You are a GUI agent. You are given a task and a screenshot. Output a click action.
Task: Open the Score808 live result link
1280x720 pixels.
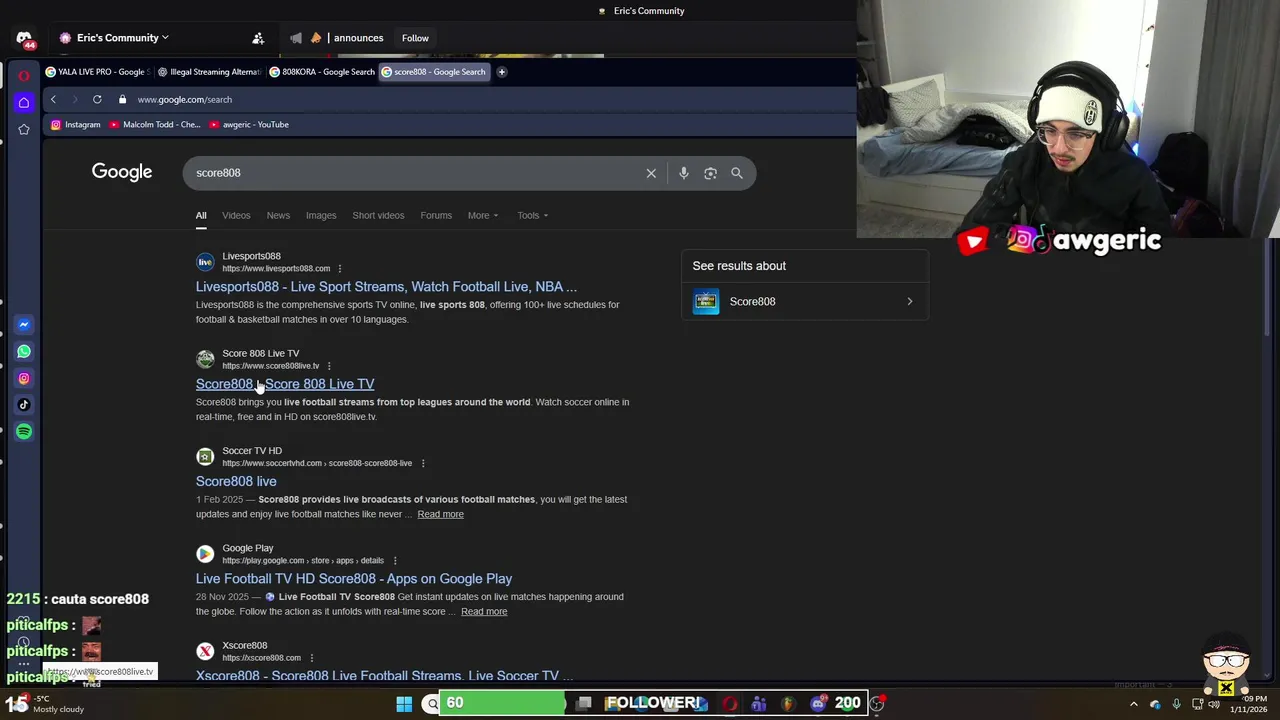(x=236, y=481)
